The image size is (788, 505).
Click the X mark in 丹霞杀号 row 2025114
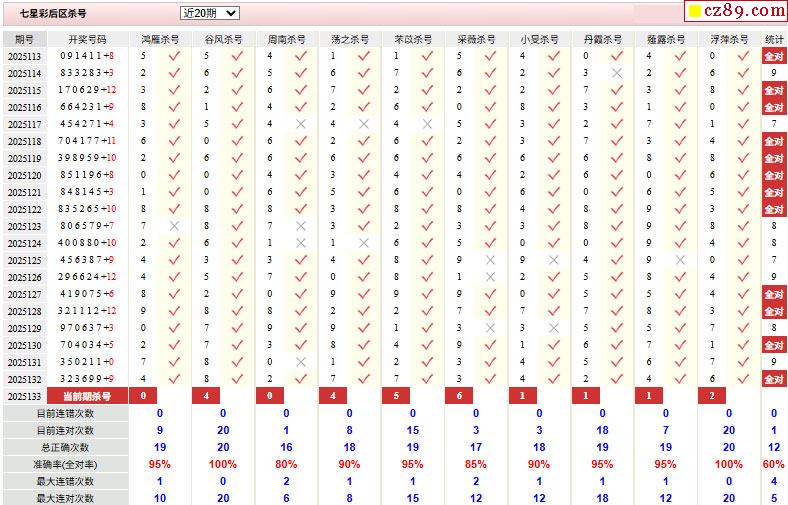coord(616,73)
